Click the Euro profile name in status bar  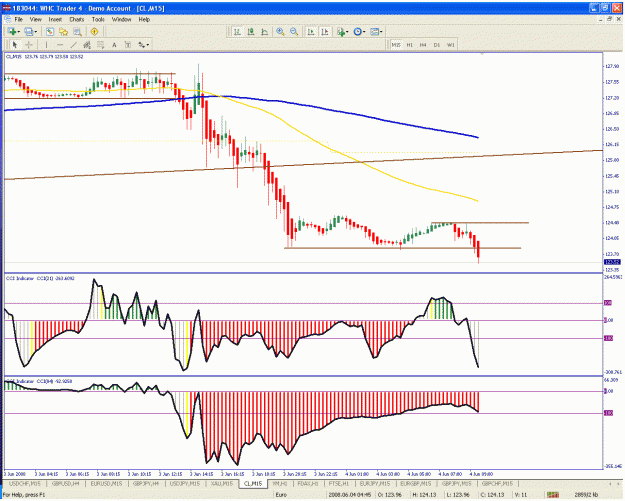coord(281,495)
